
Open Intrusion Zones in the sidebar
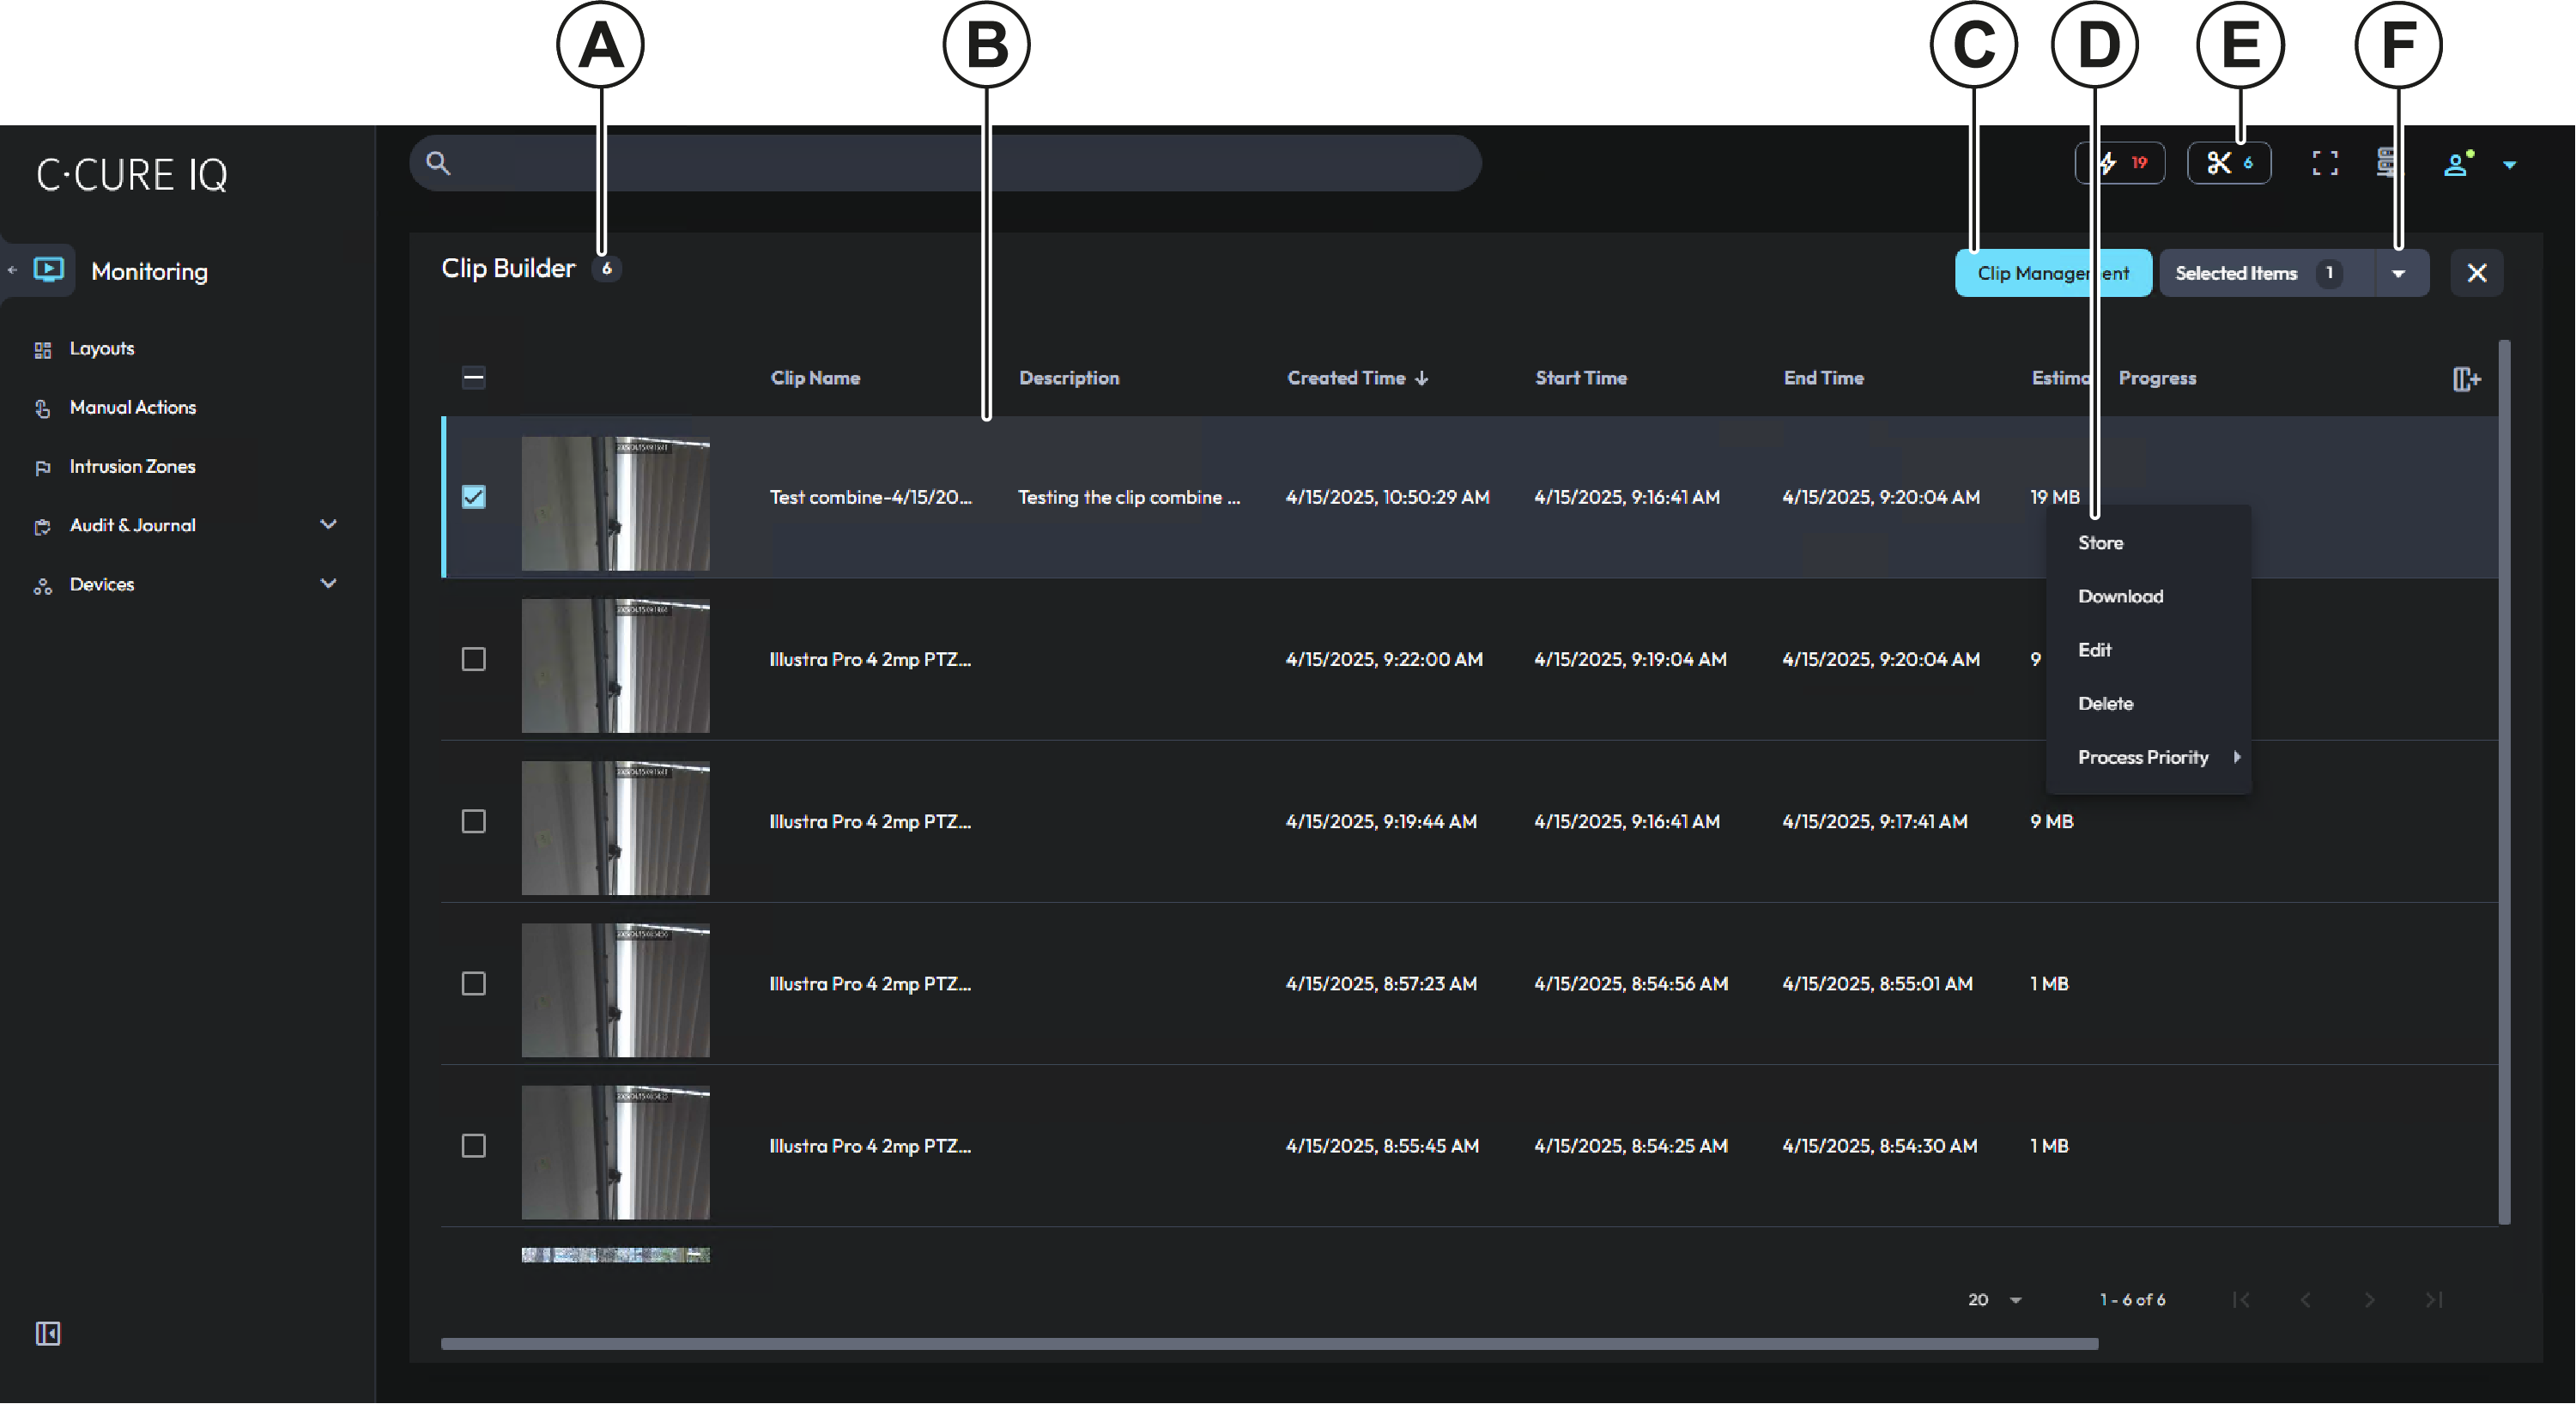pyautogui.click(x=132, y=467)
